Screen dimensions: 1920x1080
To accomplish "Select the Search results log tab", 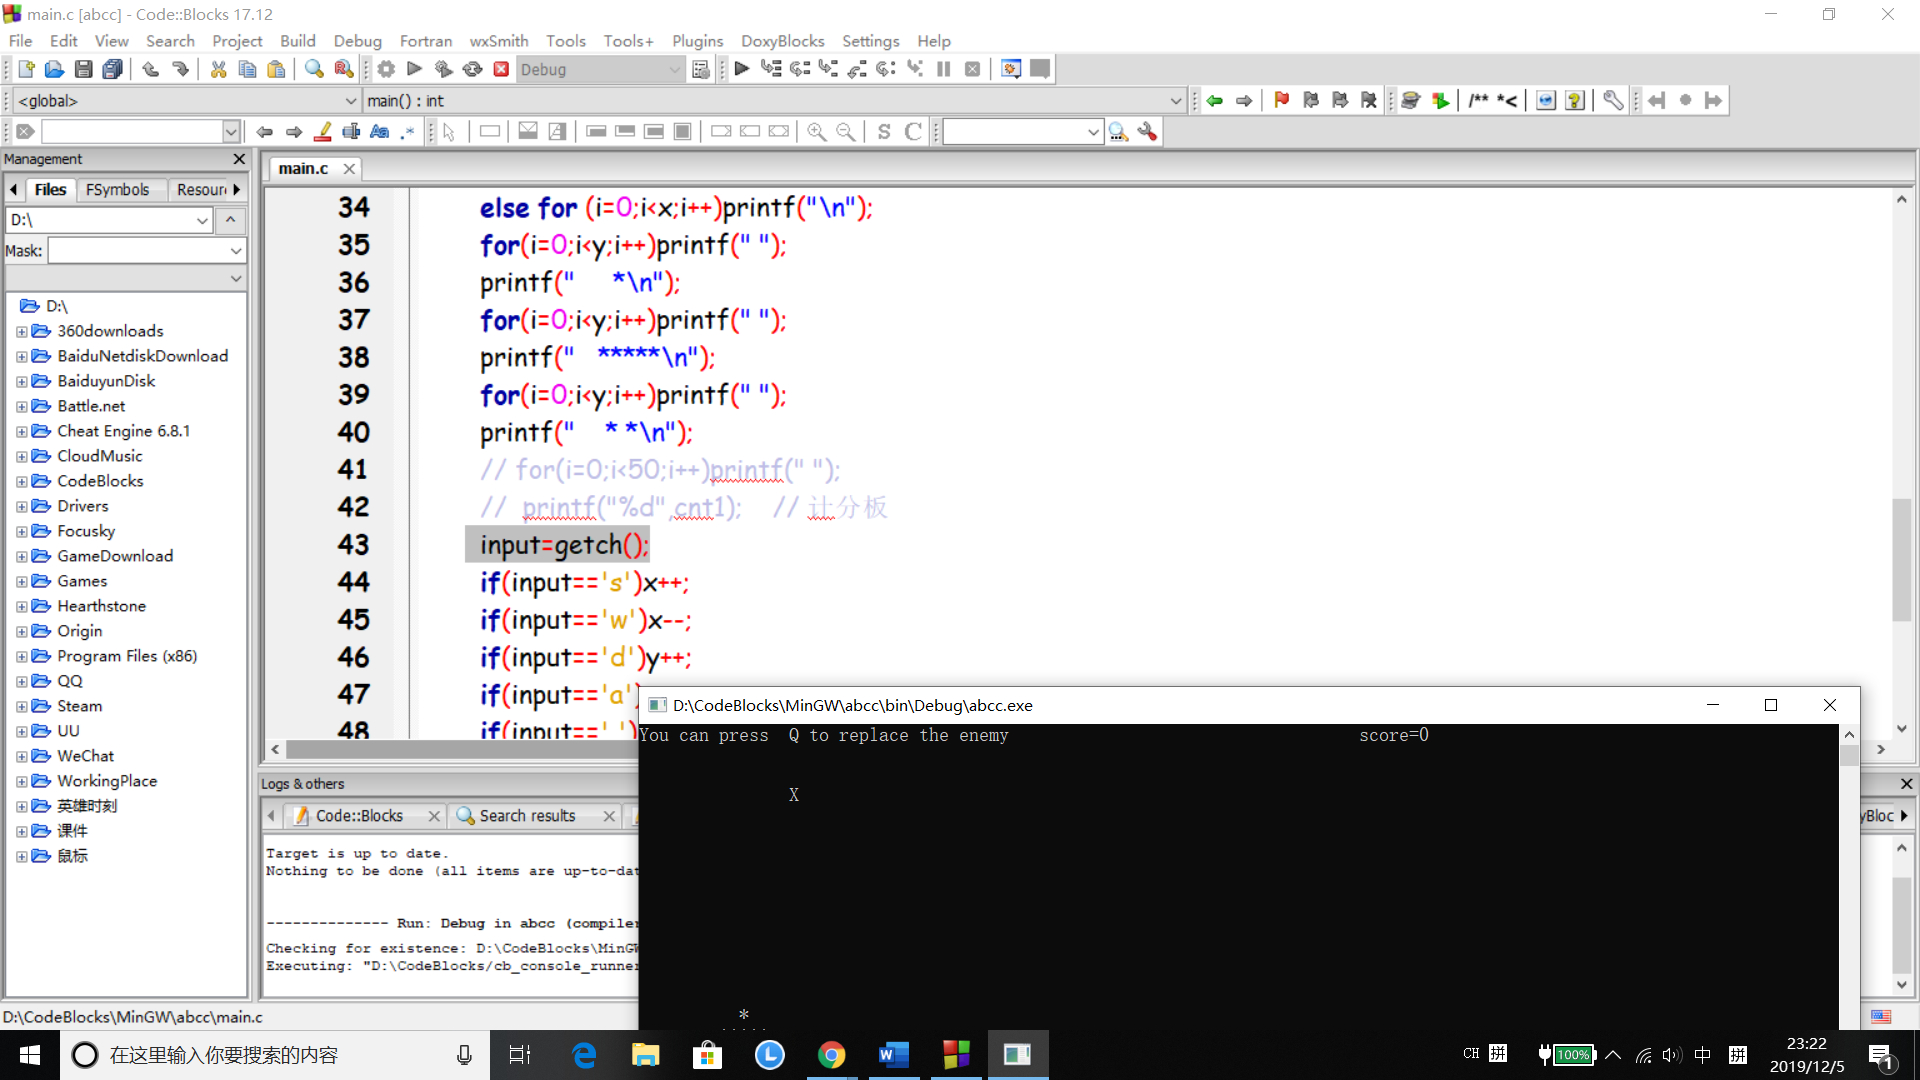I will 526,816.
